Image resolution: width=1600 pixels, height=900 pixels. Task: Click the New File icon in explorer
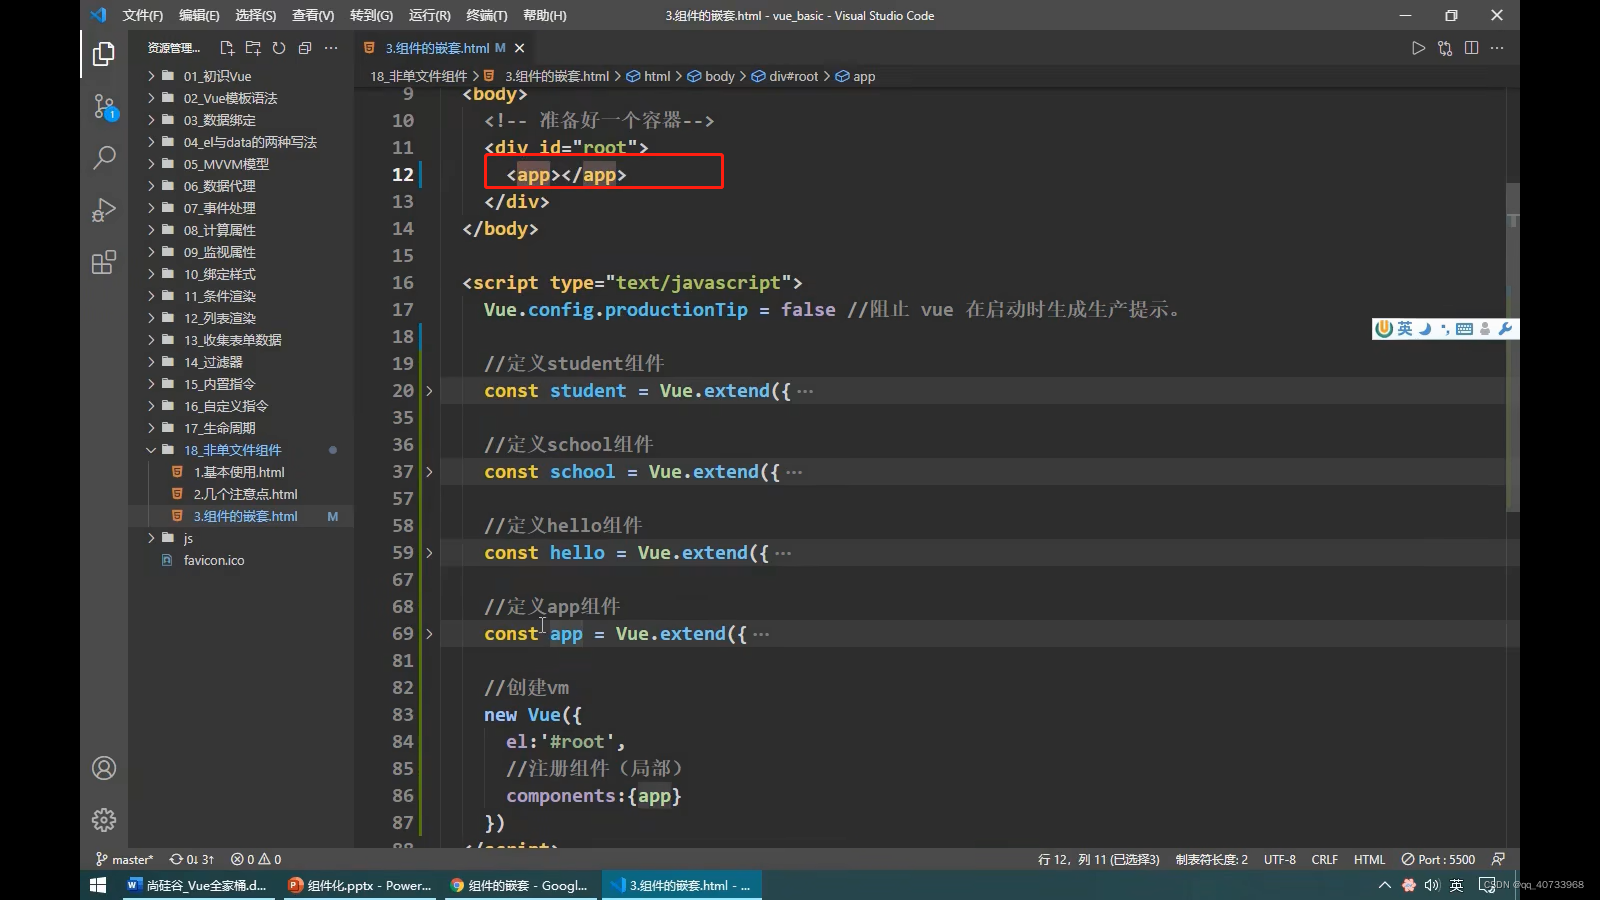[227, 48]
